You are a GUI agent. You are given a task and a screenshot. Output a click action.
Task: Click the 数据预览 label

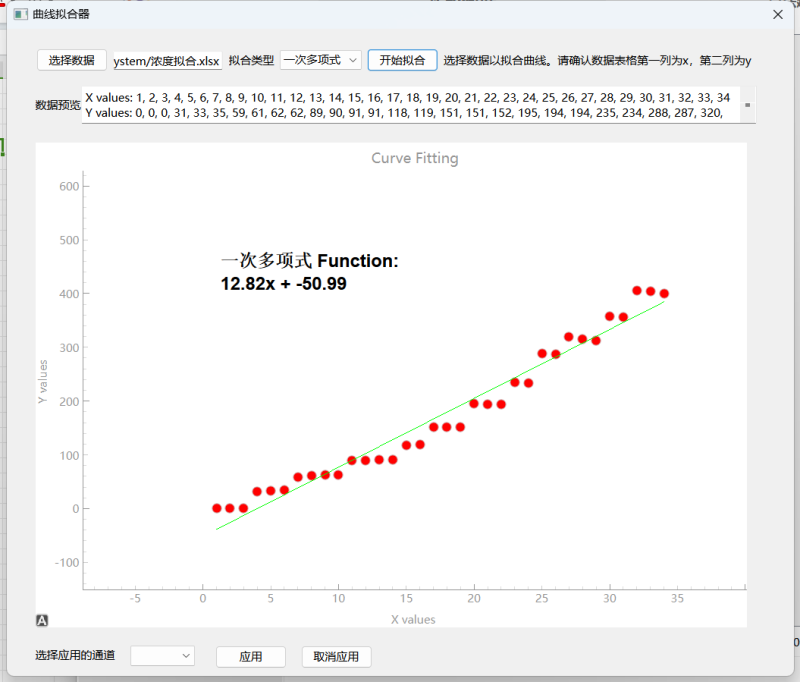tap(58, 105)
